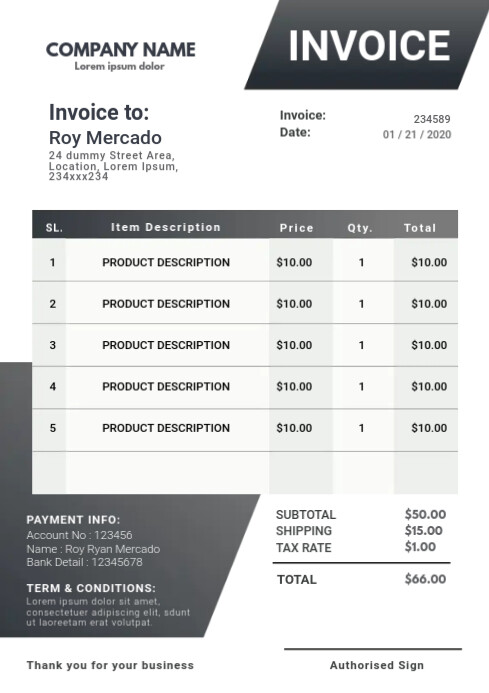Click the Item Description column header

click(x=166, y=227)
